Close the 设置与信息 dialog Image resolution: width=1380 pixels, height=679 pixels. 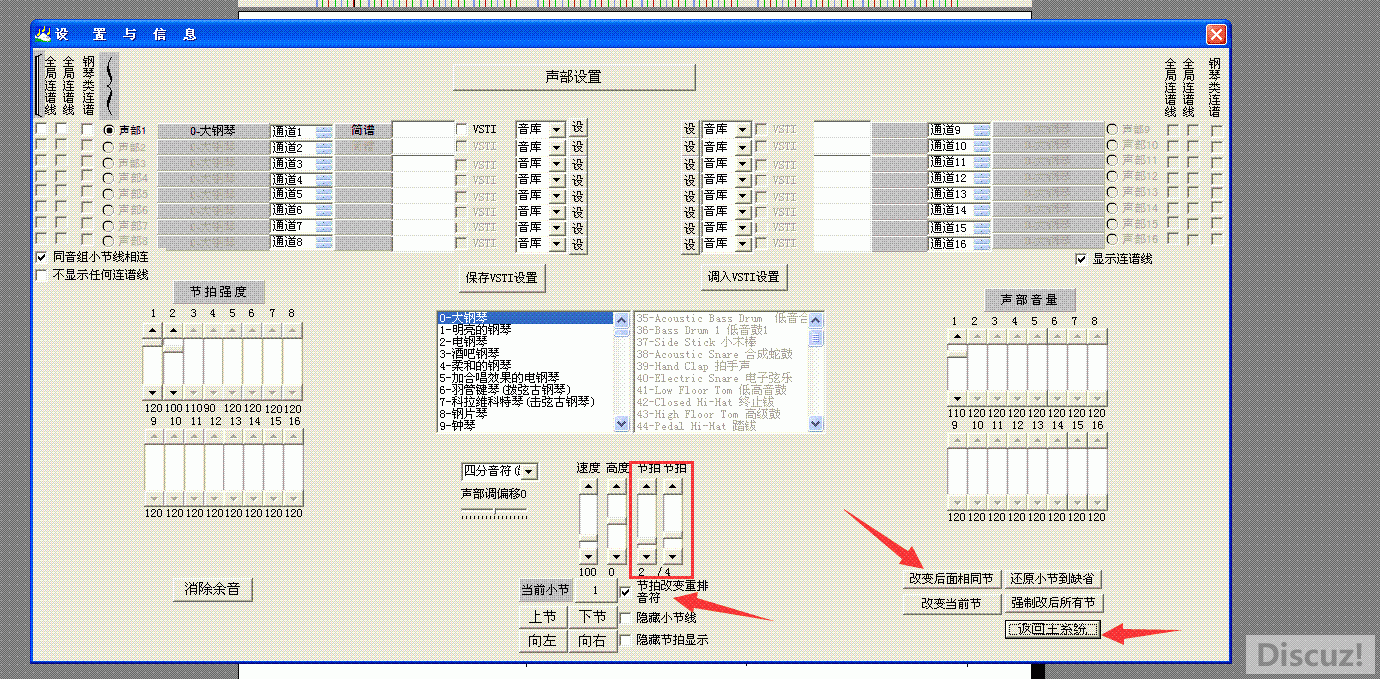tap(1216, 34)
